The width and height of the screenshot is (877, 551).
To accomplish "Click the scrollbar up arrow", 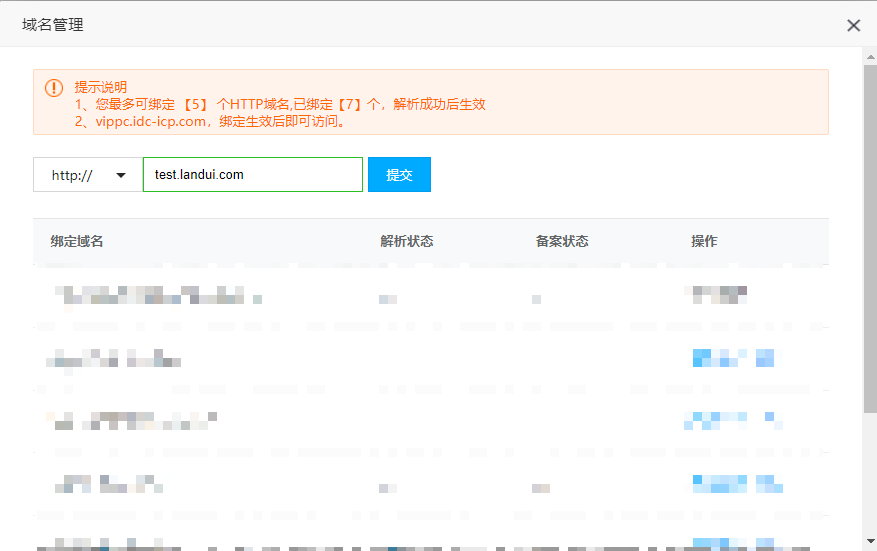I will 869,55.
